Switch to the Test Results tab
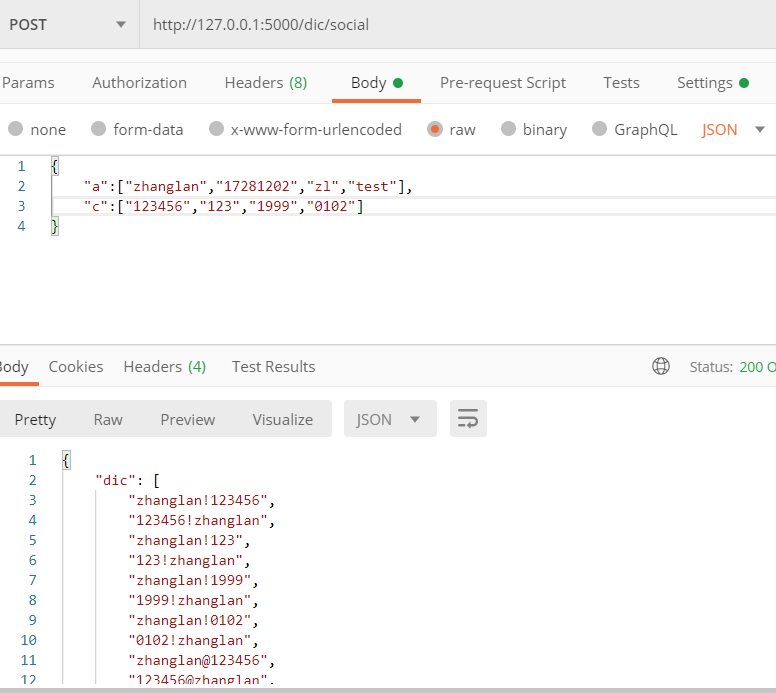 (274, 367)
